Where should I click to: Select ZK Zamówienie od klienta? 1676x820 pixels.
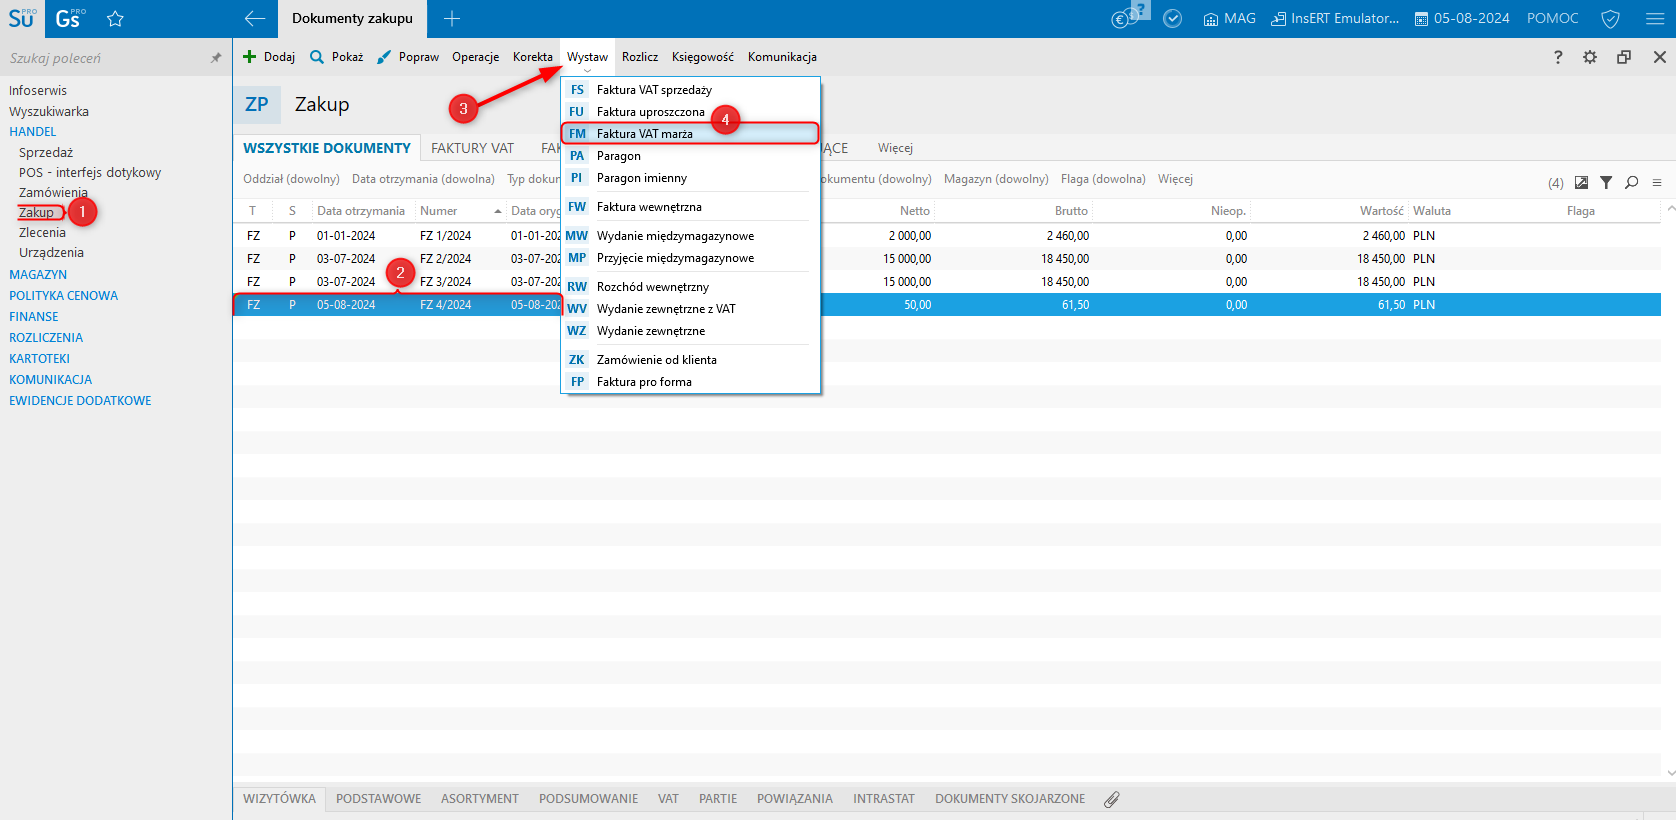click(690, 360)
